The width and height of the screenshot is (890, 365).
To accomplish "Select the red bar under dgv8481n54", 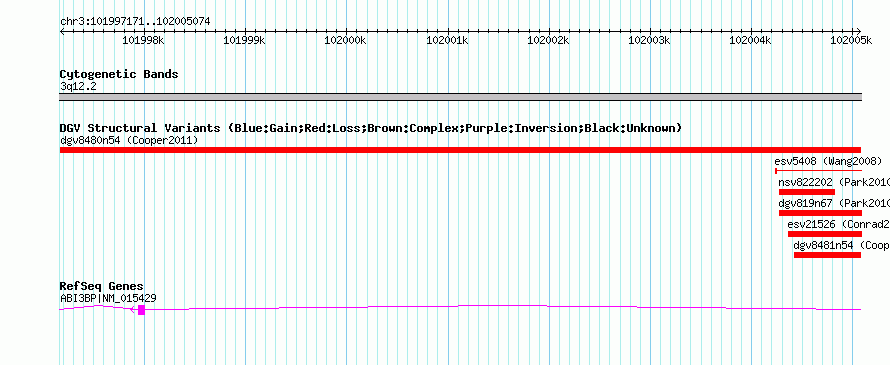I will 828,255.
